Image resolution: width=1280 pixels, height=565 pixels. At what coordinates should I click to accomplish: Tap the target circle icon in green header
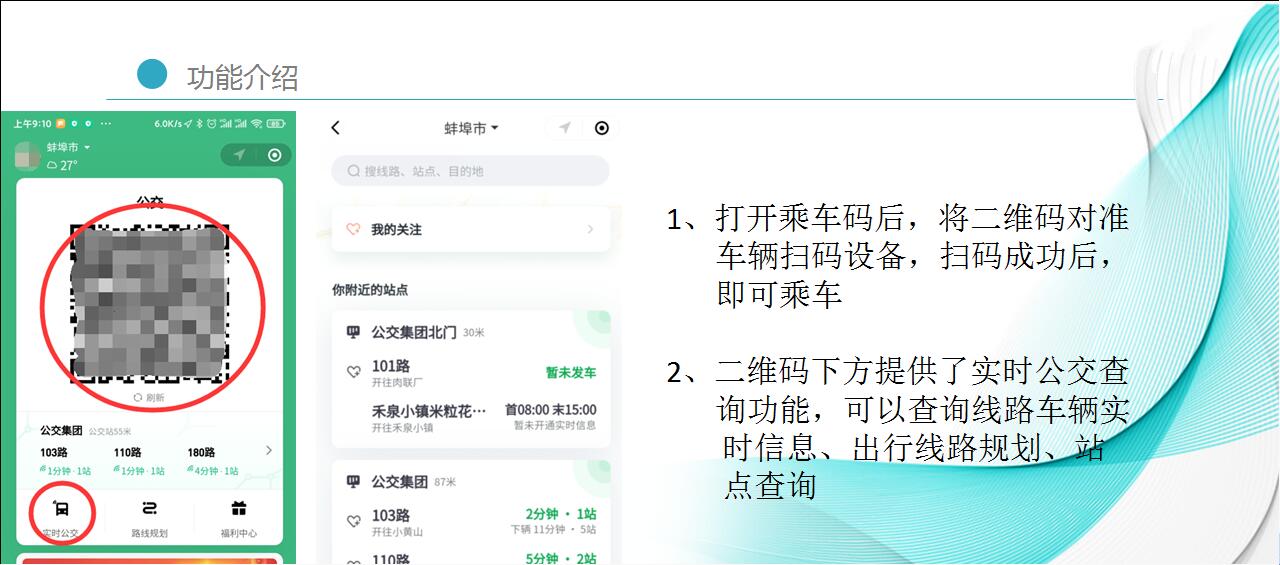tap(274, 155)
